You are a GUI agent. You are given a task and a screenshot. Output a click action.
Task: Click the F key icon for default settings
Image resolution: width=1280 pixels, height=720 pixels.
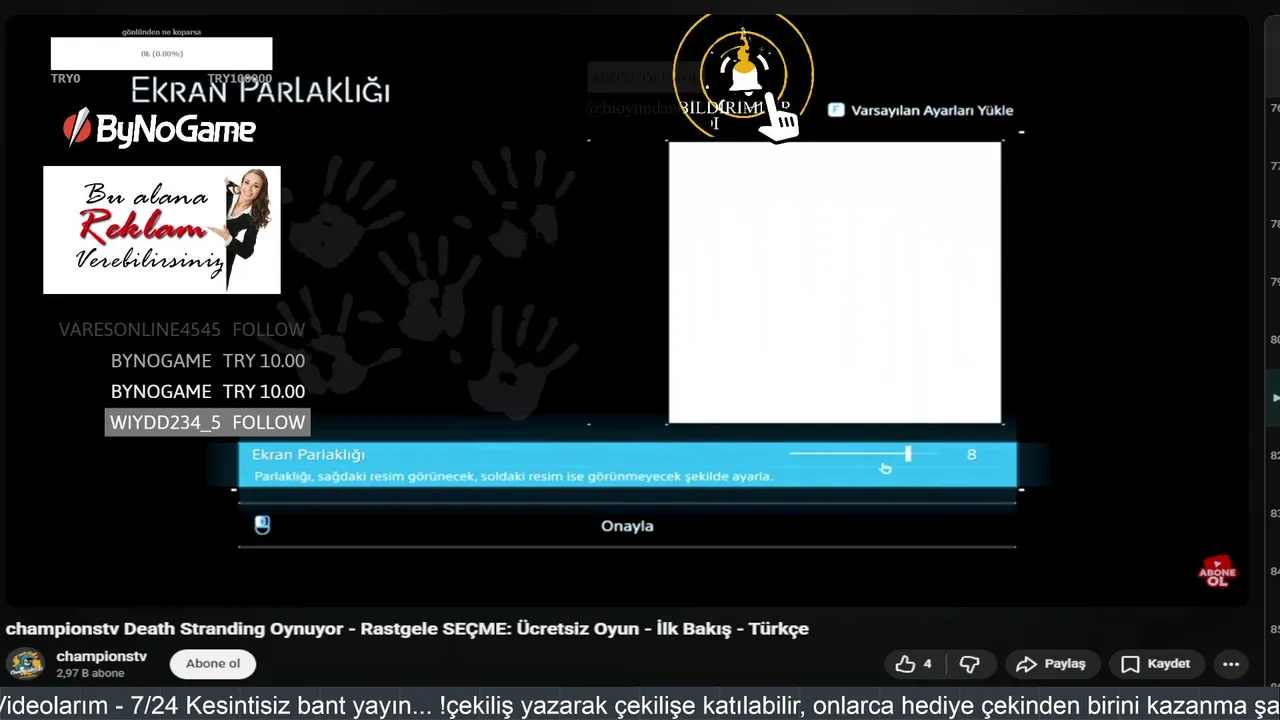[836, 110]
